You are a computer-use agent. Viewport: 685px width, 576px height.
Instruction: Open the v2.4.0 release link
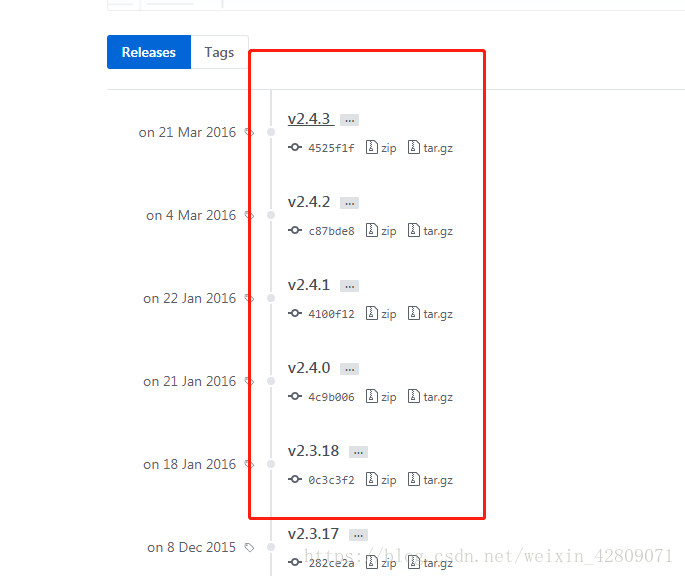point(309,368)
